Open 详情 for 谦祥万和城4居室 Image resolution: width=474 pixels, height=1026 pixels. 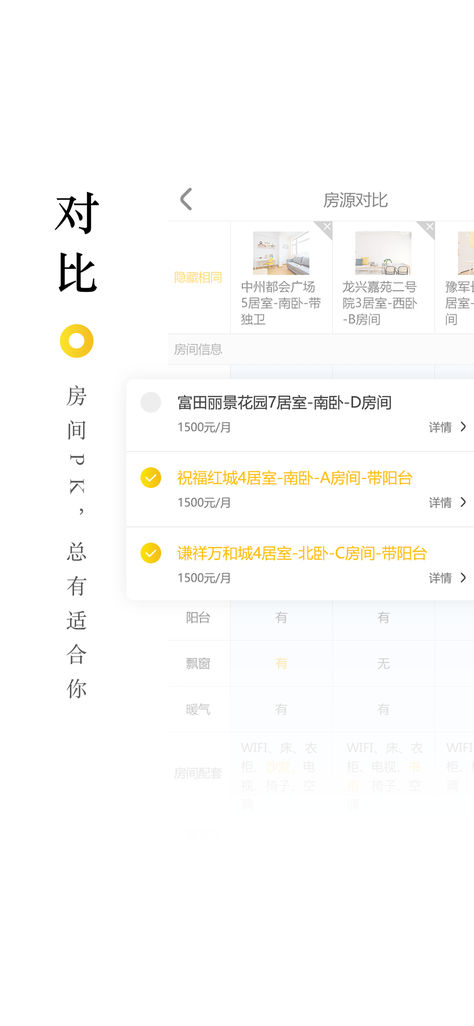click(x=440, y=578)
